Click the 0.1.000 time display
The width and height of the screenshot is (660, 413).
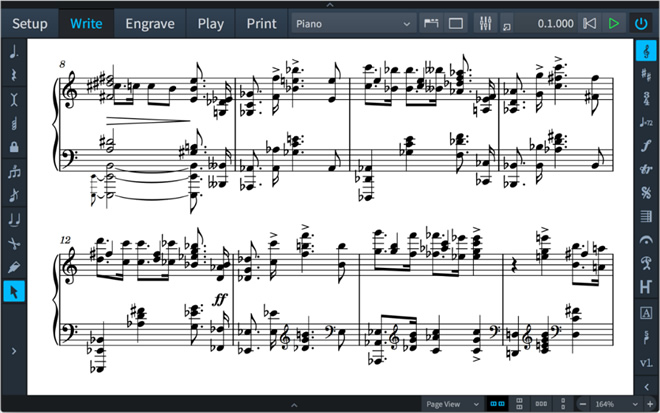point(555,24)
